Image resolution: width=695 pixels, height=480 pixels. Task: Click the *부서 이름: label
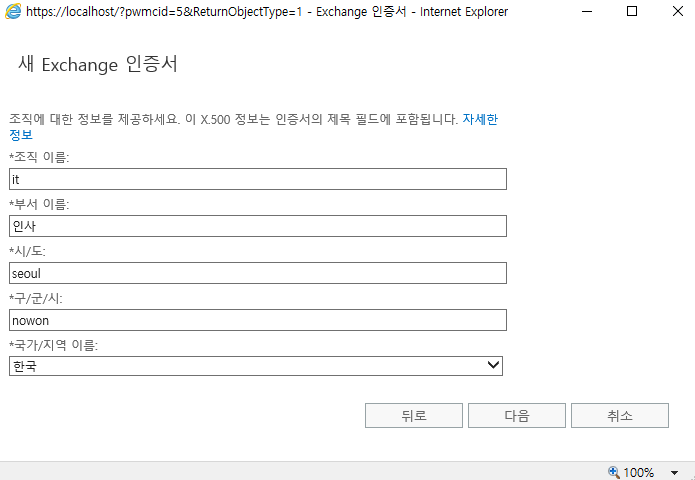[x=39, y=204]
